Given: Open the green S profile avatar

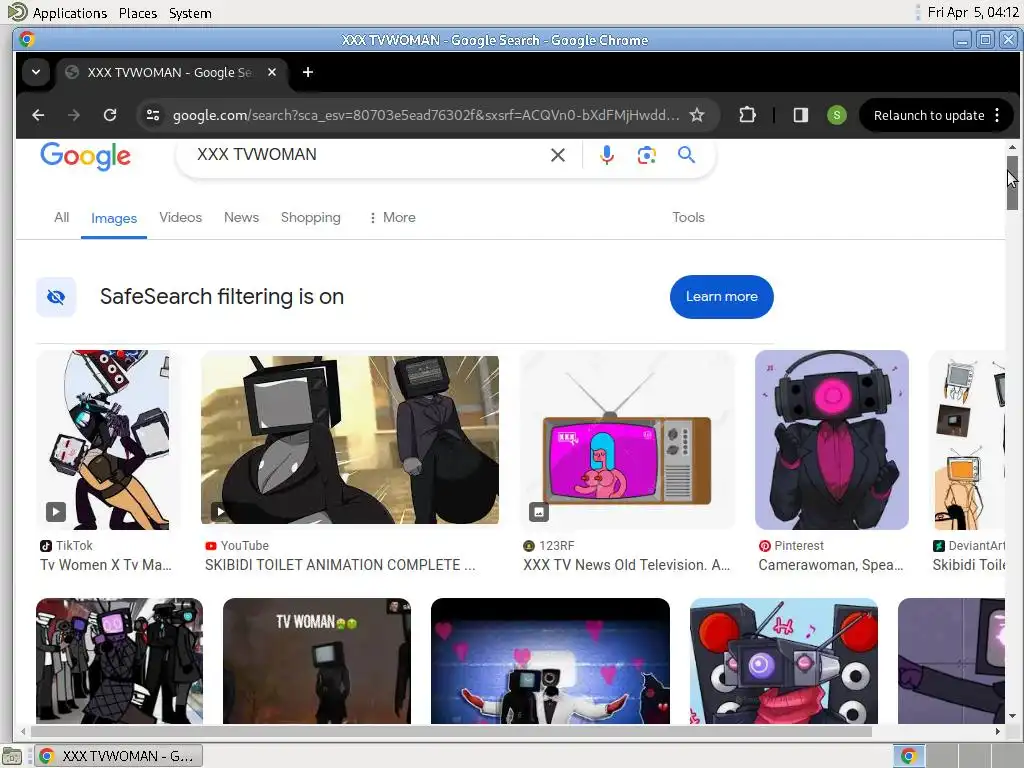Looking at the screenshot, I should pos(837,116).
